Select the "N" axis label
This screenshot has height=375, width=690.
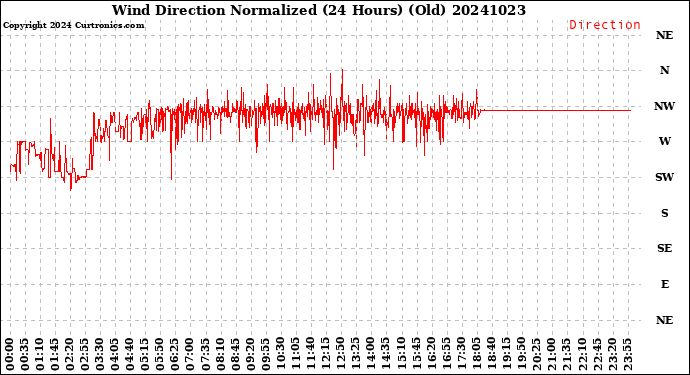664,70
